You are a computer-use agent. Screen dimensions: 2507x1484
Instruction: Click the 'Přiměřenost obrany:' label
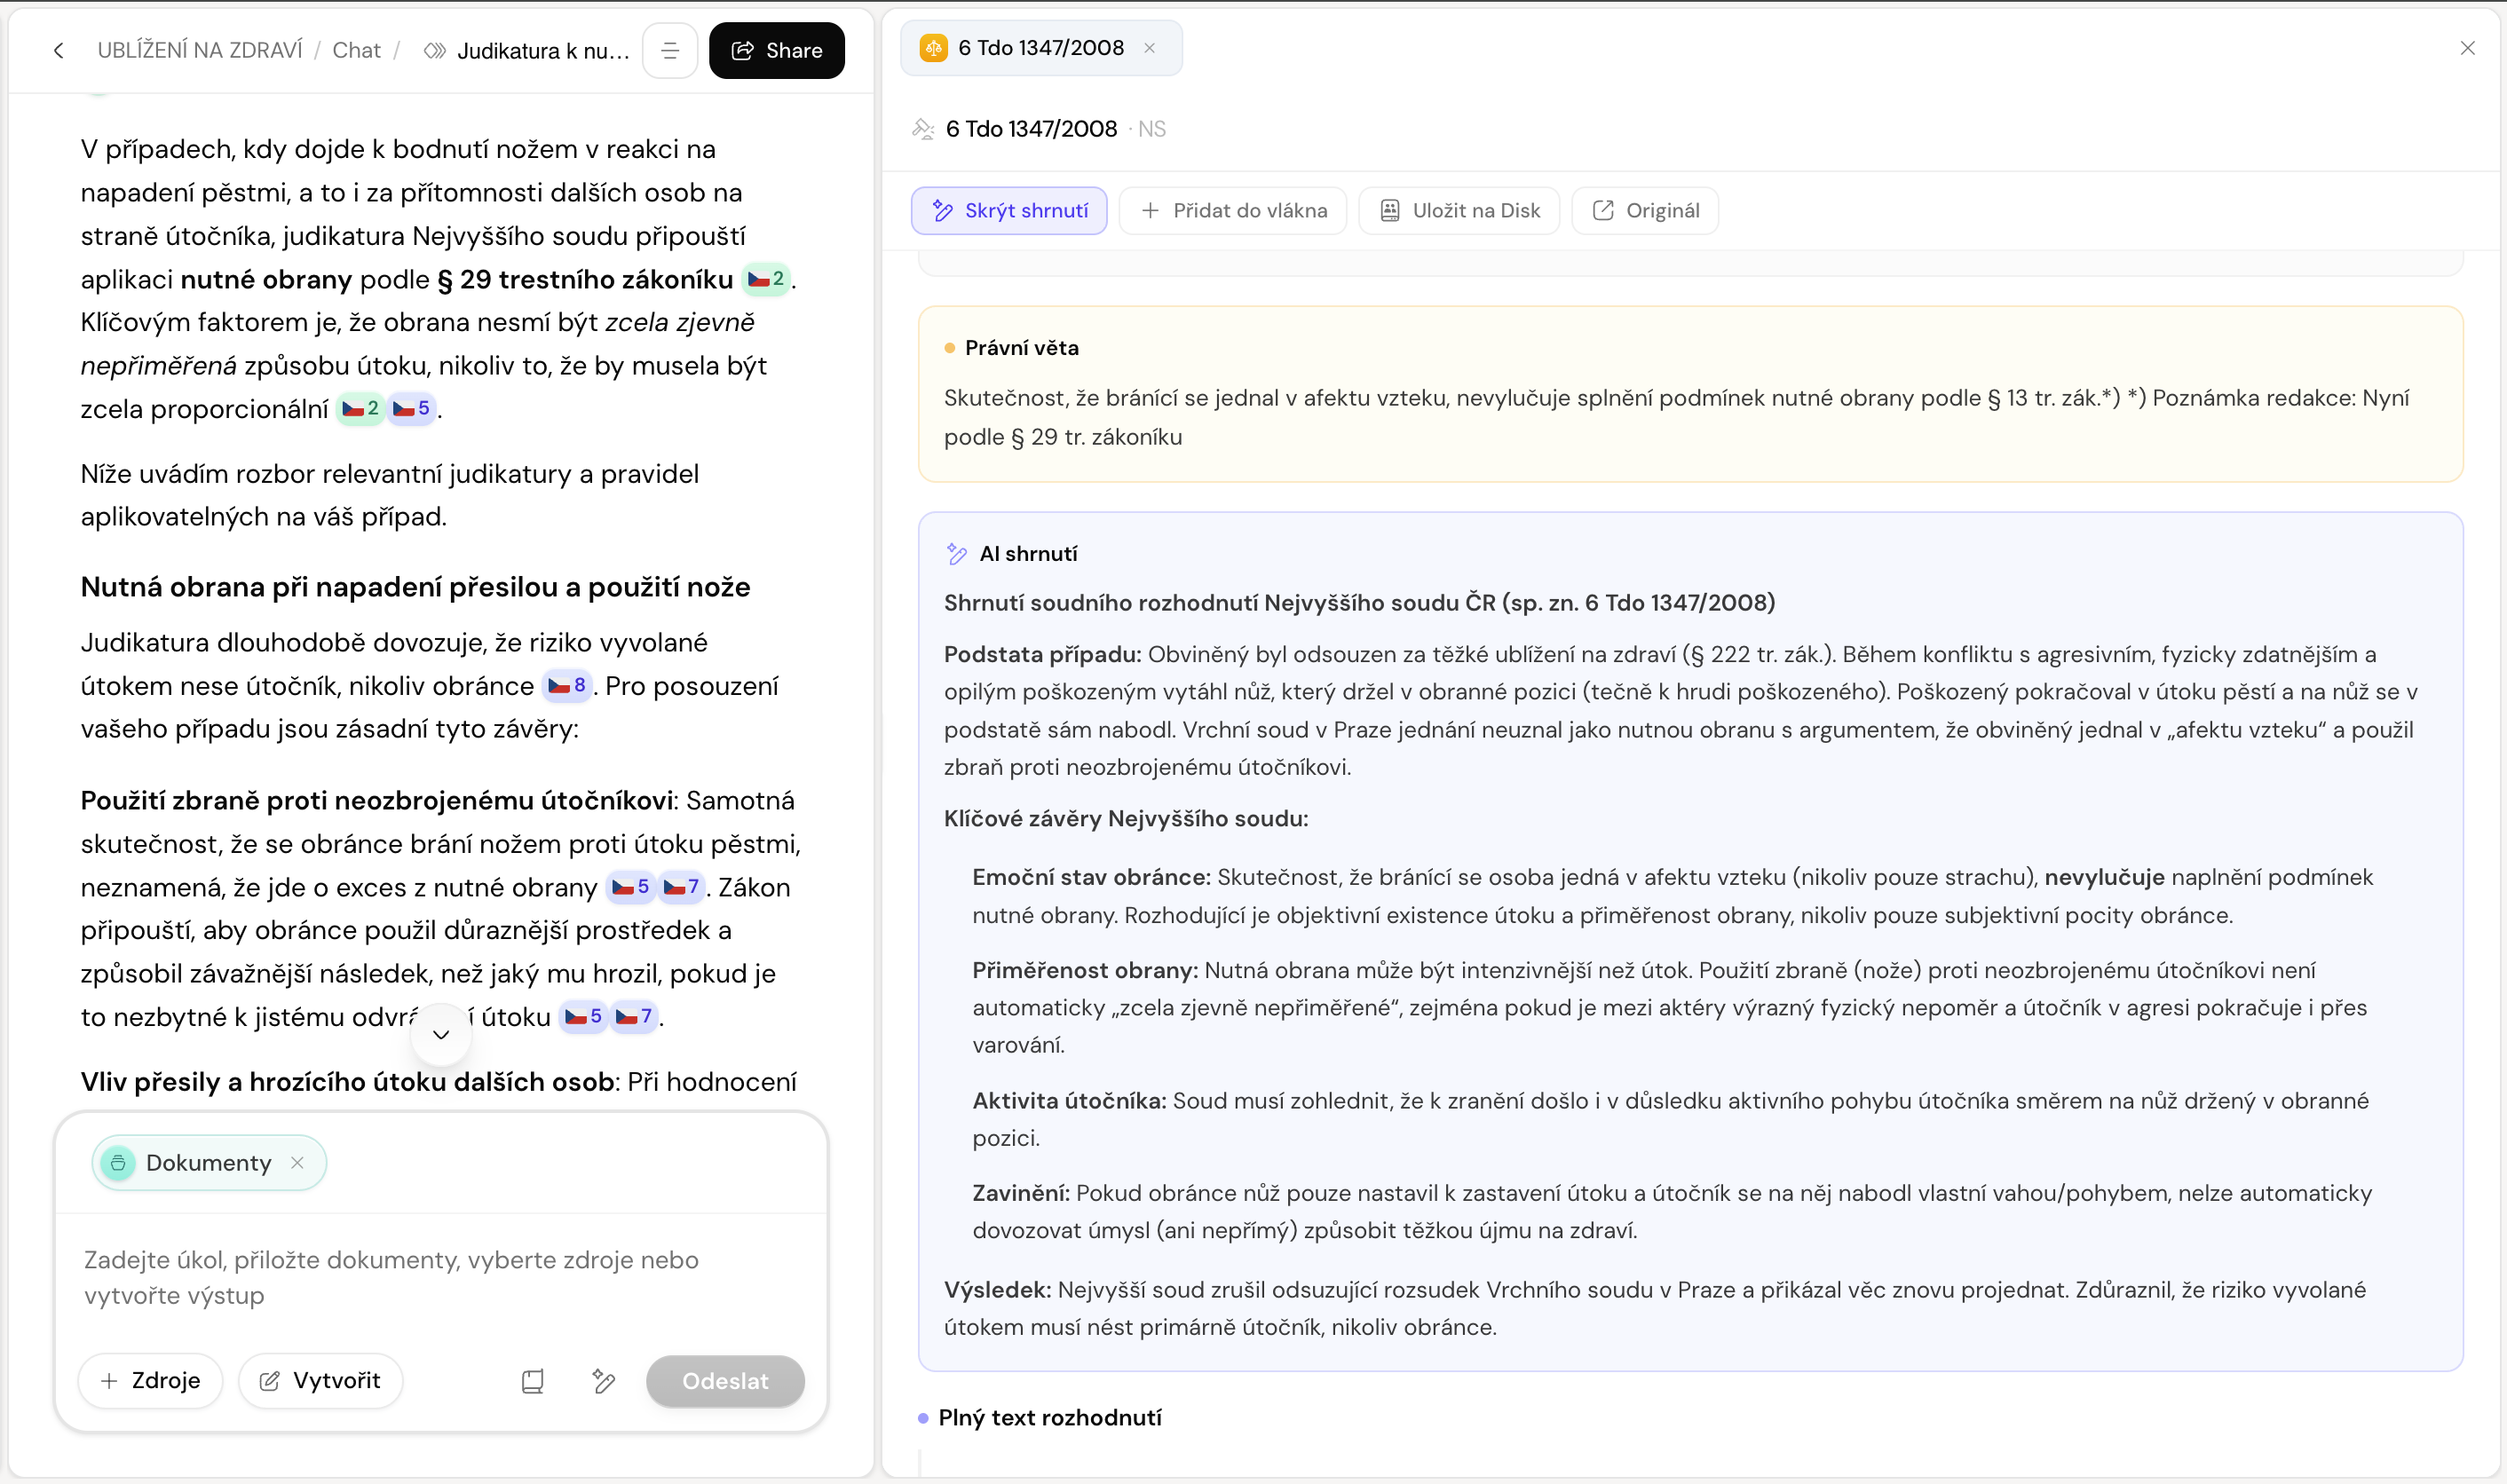pyautogui.click(x=1085, y=970)
